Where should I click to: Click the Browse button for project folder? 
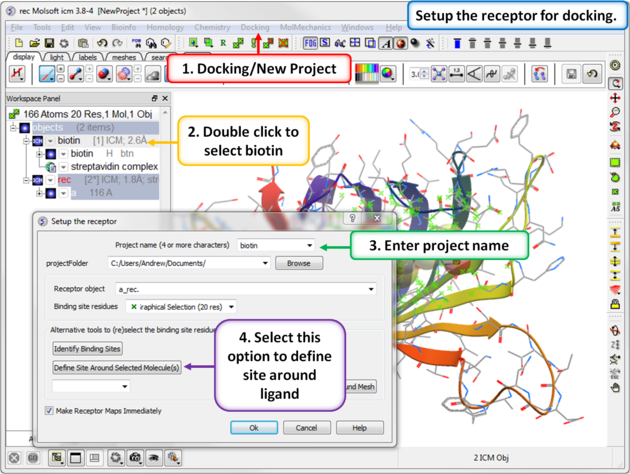(x=298, y=263)
